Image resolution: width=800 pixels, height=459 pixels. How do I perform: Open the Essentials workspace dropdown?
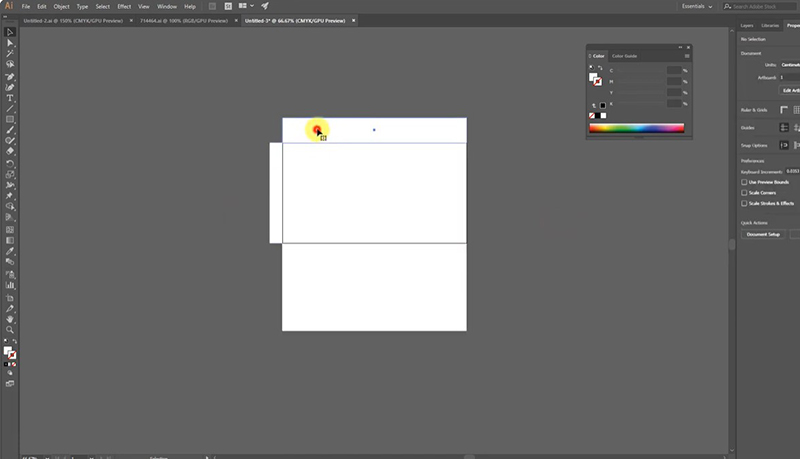[x=697, y=6]
